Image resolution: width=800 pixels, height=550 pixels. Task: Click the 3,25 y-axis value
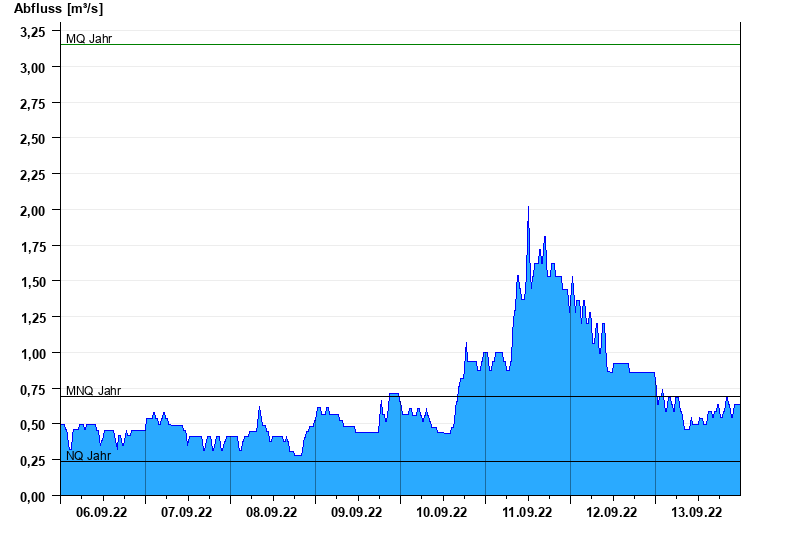[33, 32]
